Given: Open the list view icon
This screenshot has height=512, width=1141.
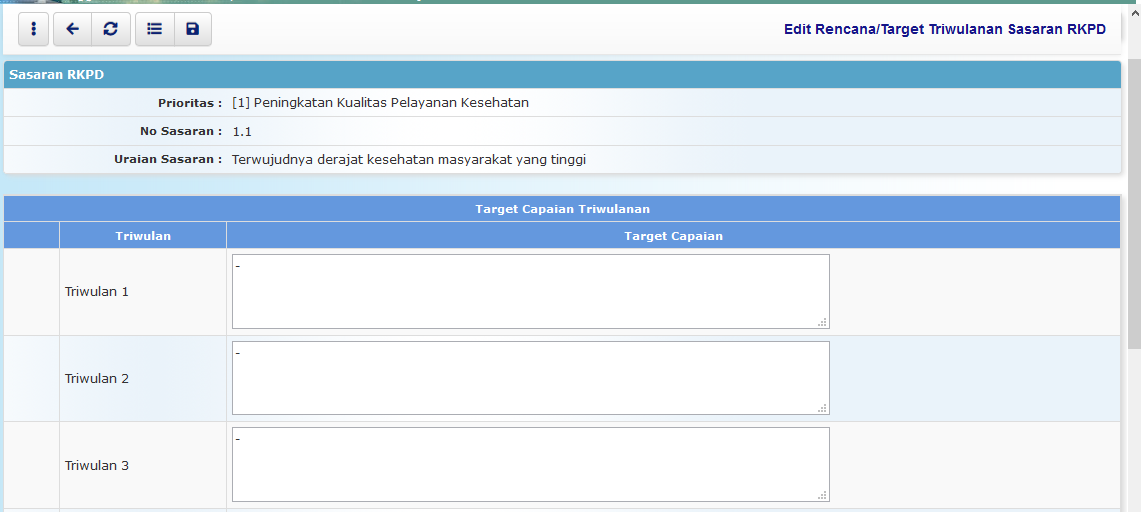Looking at the screenshot, I should pyautogui.click(x=154, y=29).
